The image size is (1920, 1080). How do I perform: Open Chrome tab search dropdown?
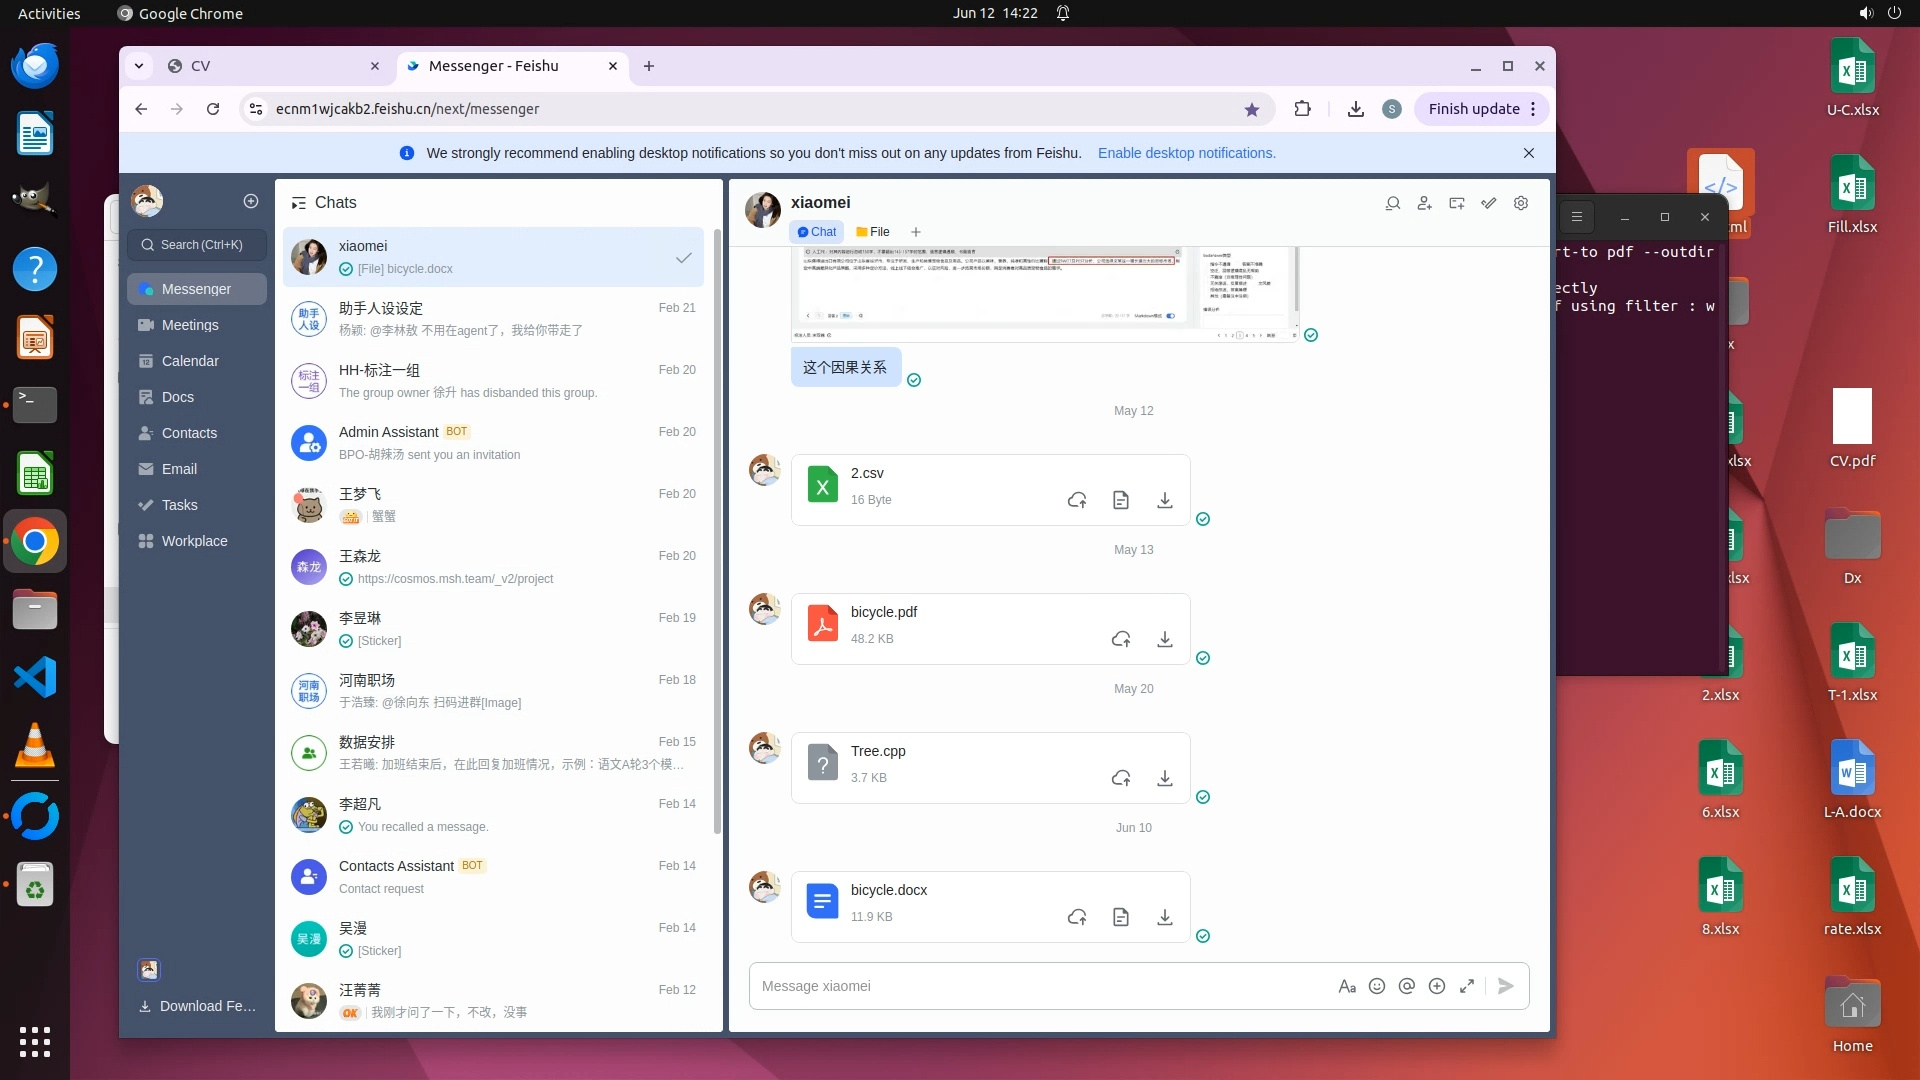139,66
